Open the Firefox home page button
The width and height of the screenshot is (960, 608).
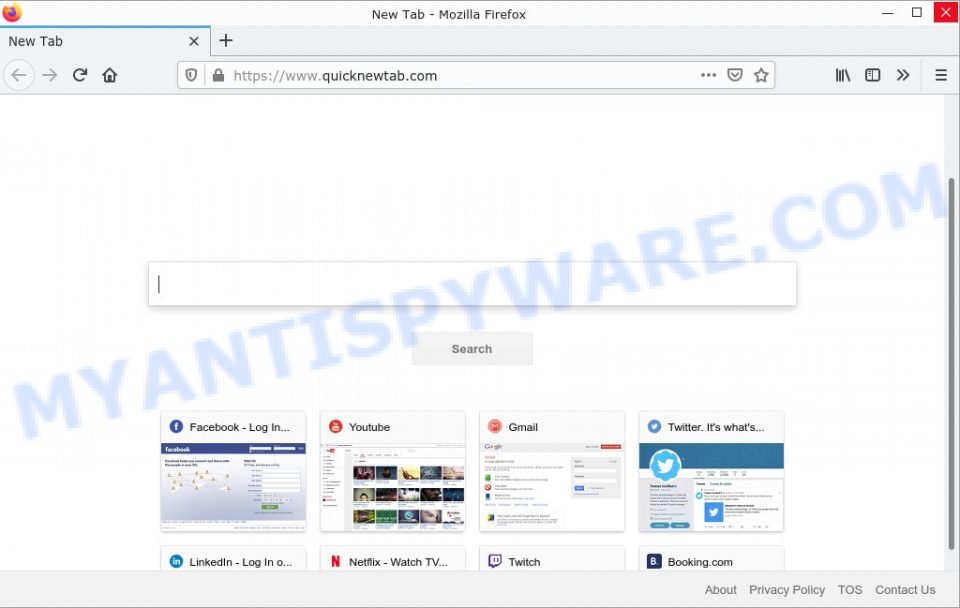coord(110,75)
